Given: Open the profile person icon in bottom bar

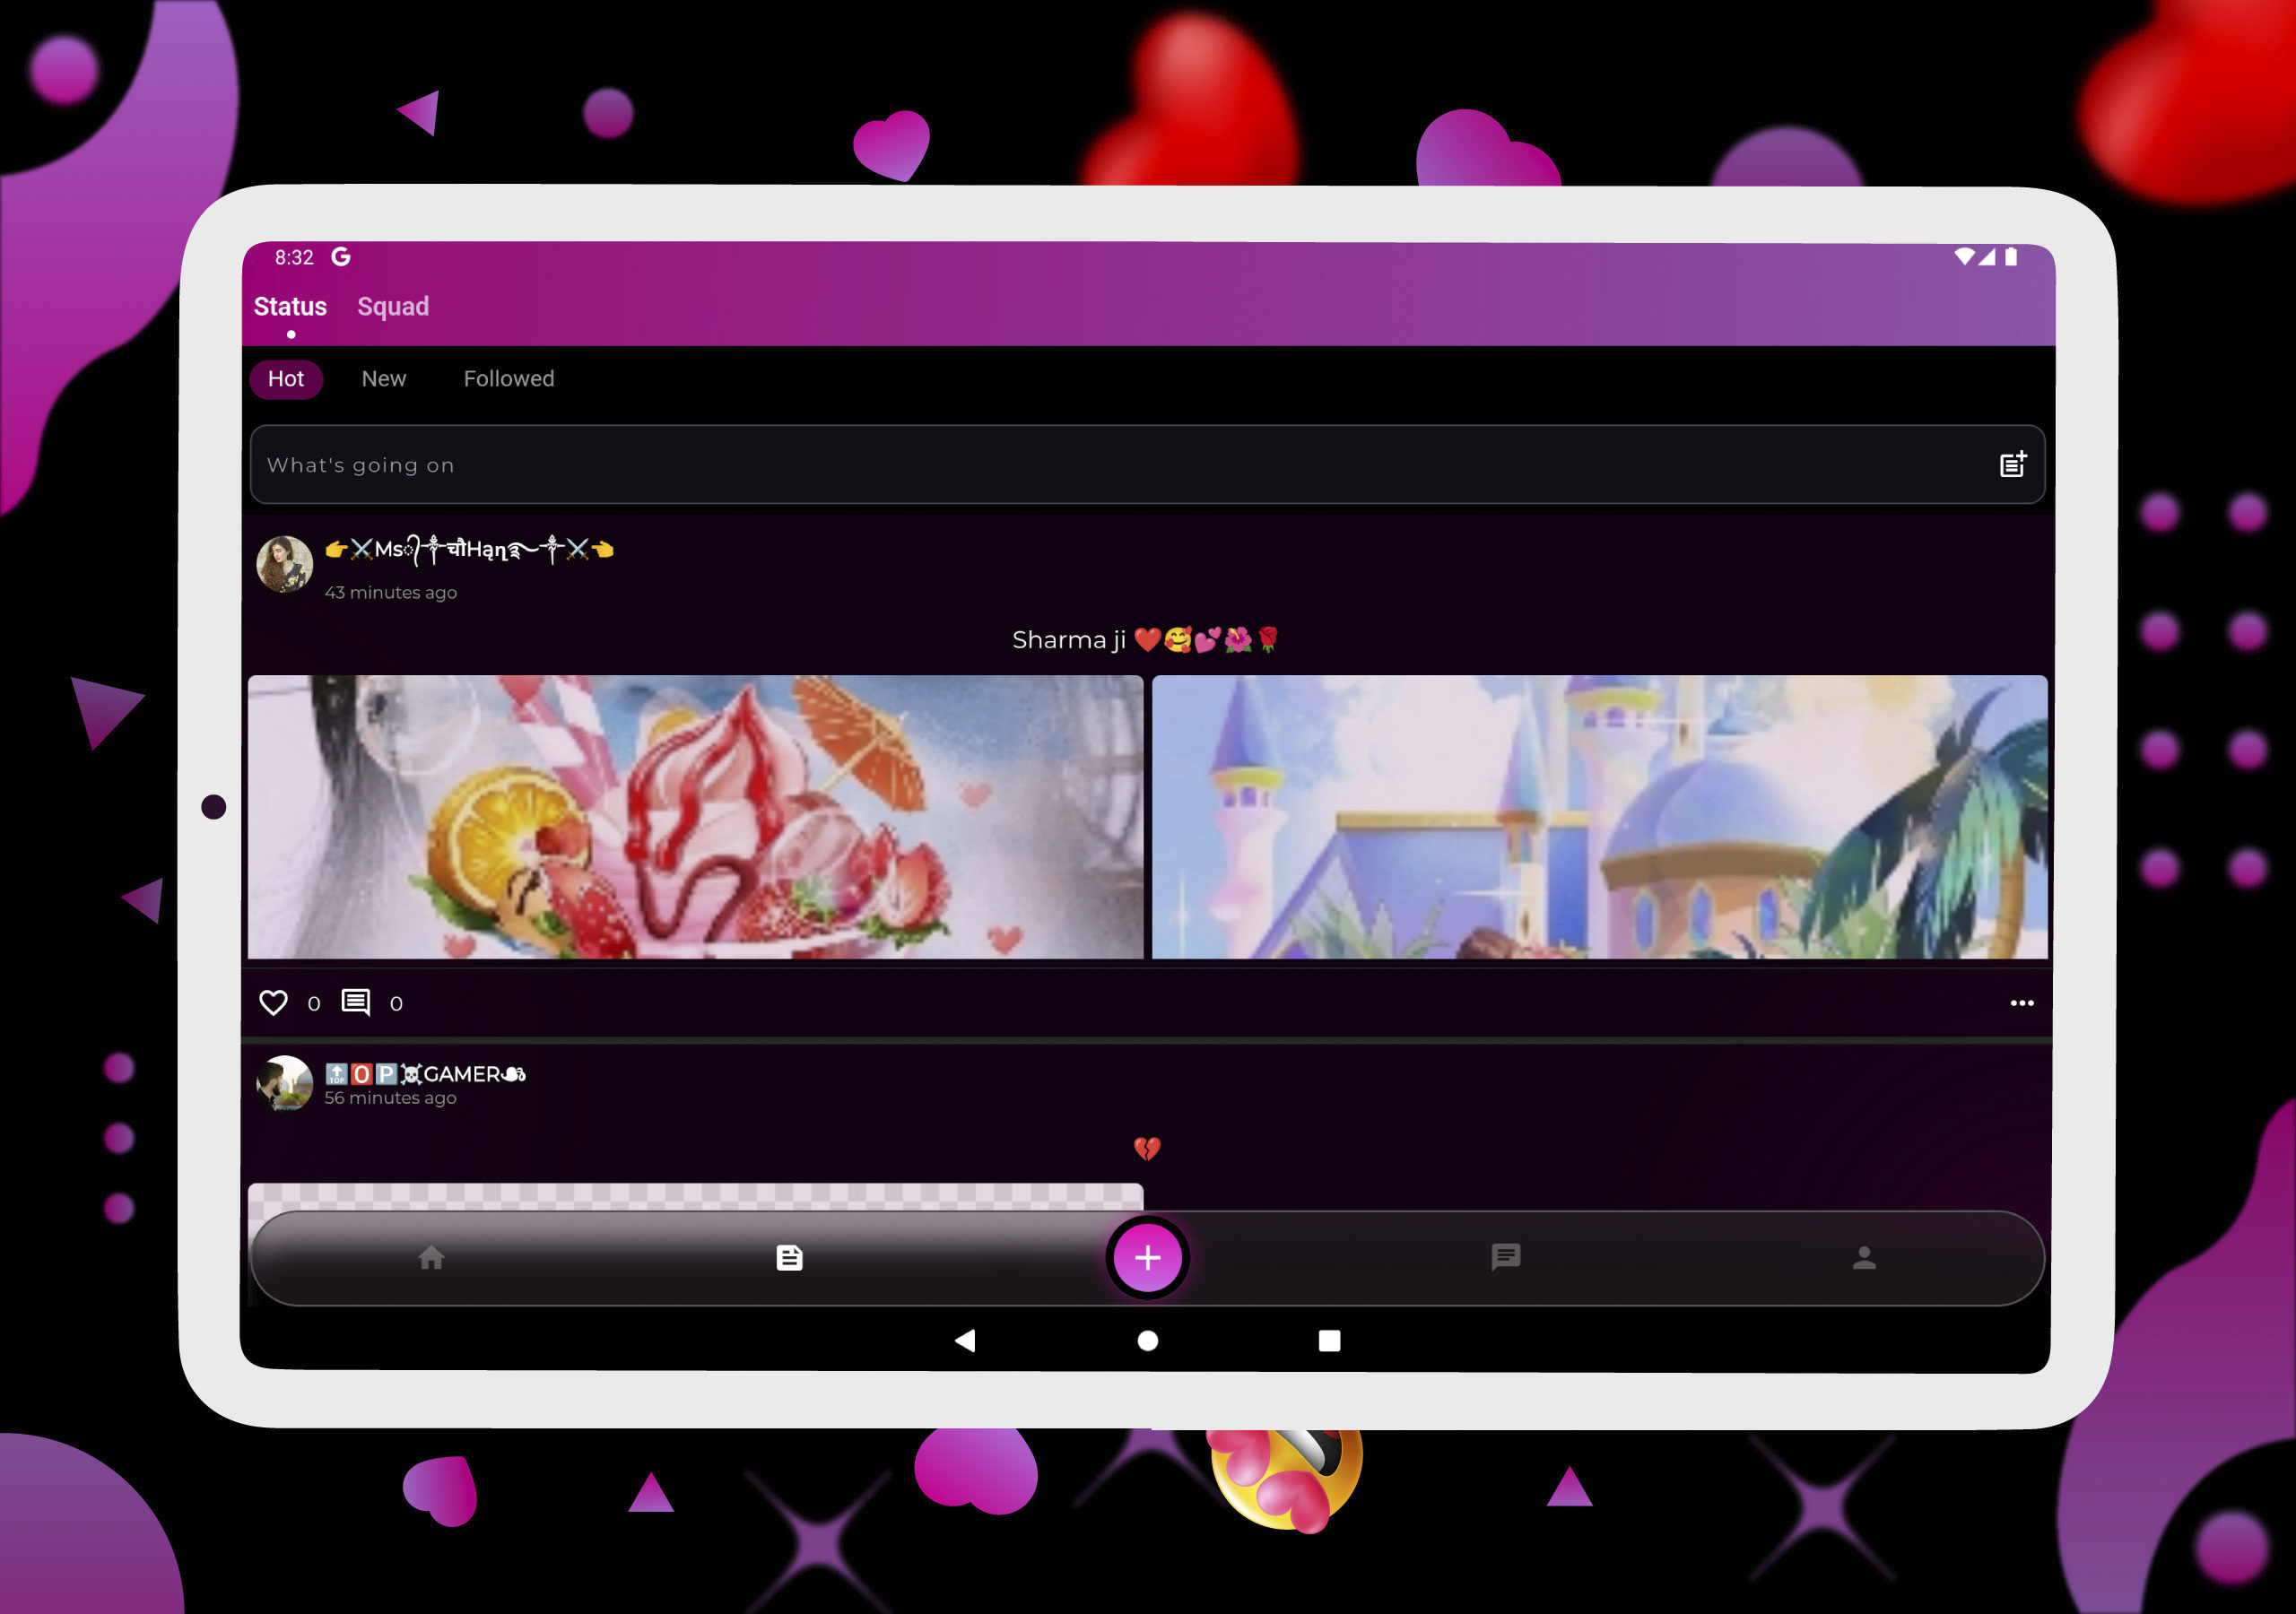Looking at the screenshot, I should pos(1863,1258).
